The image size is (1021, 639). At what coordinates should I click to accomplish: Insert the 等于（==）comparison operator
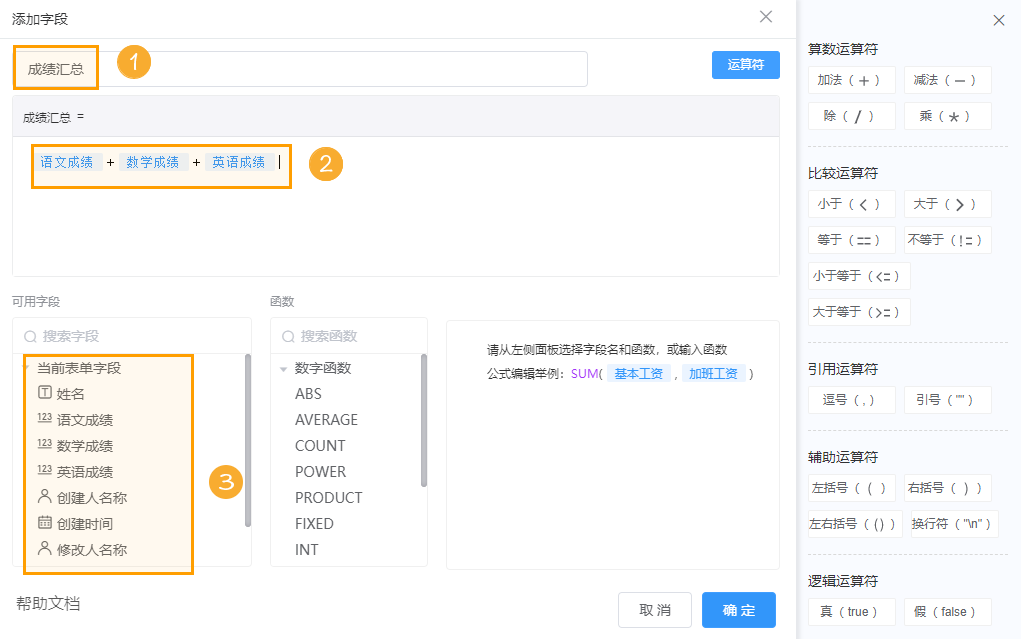tap(851, 239)
